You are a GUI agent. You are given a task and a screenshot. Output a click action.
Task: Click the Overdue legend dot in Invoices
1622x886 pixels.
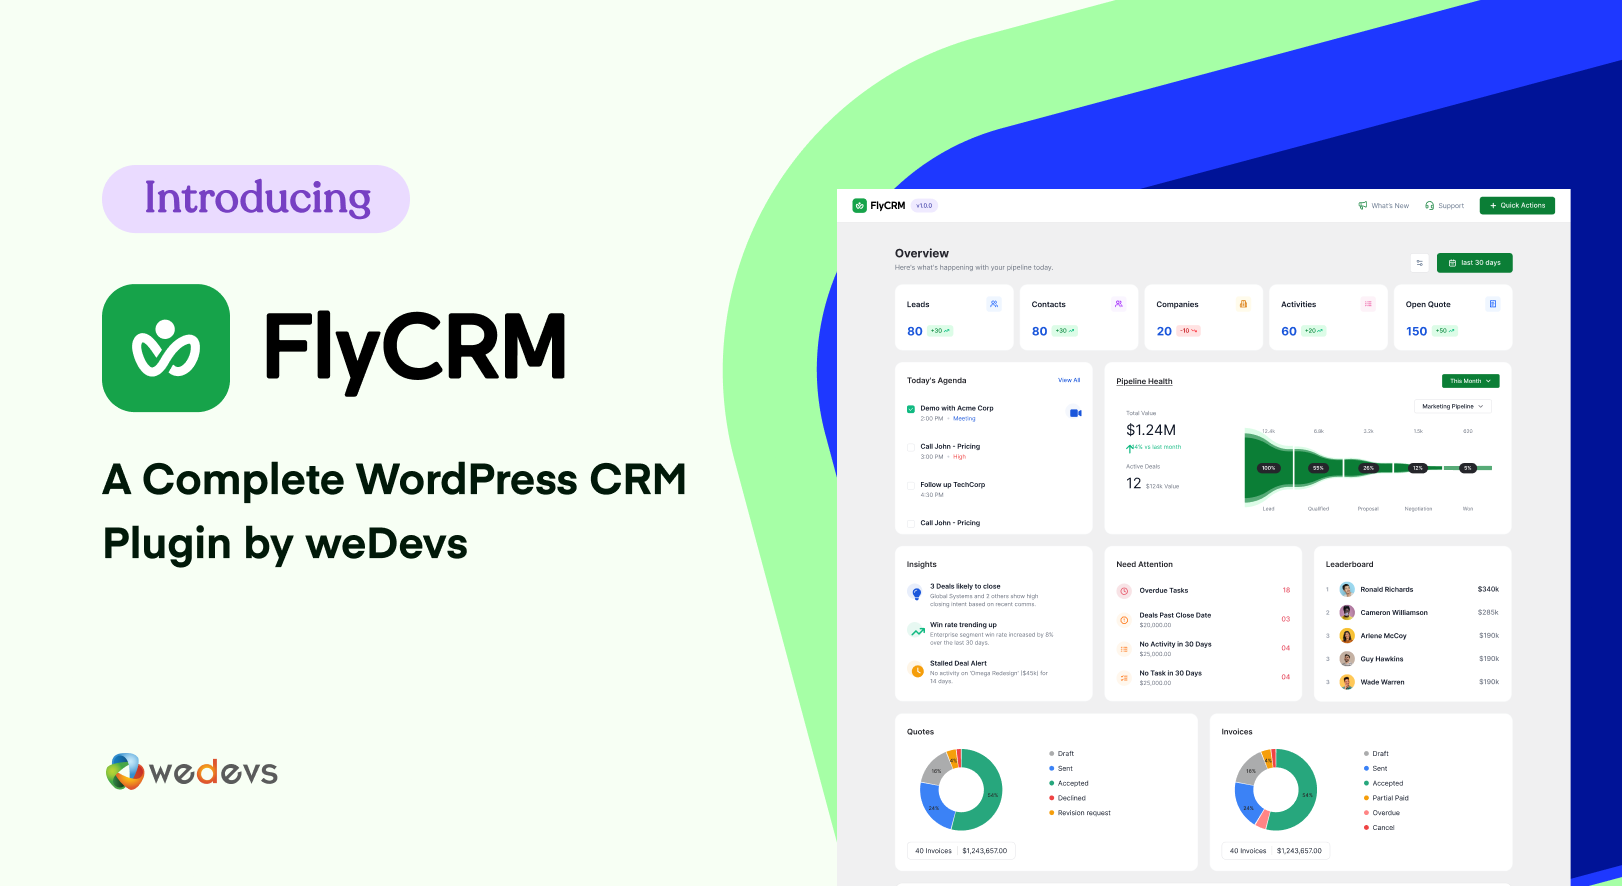point(1366,813)
